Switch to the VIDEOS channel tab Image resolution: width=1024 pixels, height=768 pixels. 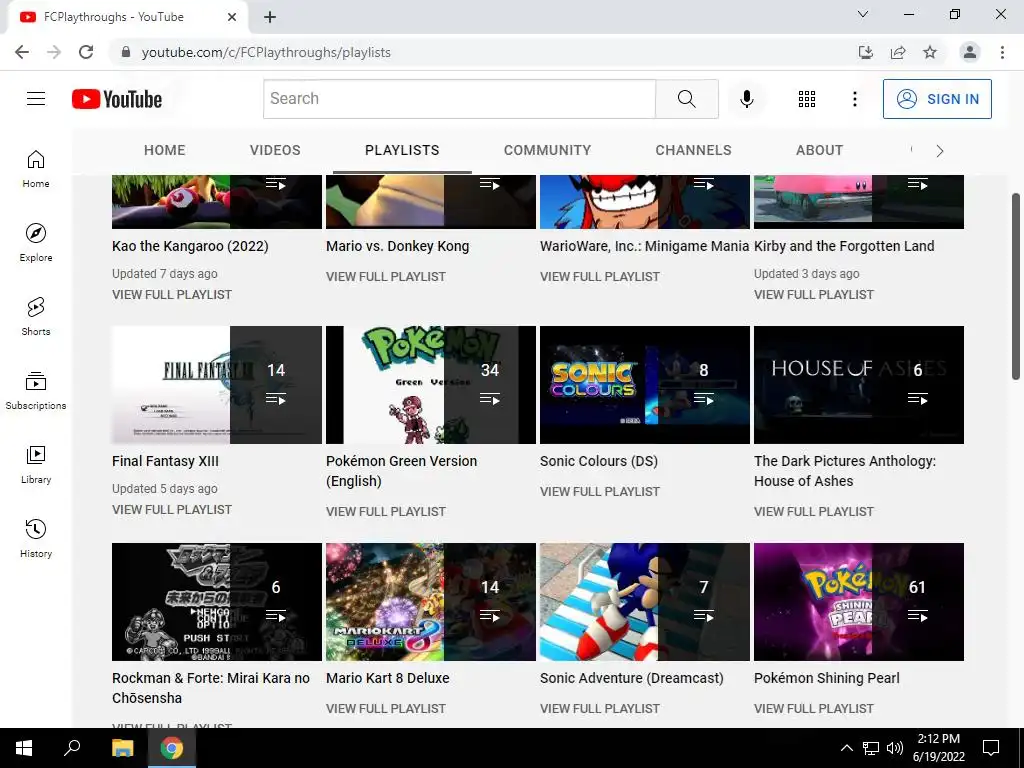[275, 150]
